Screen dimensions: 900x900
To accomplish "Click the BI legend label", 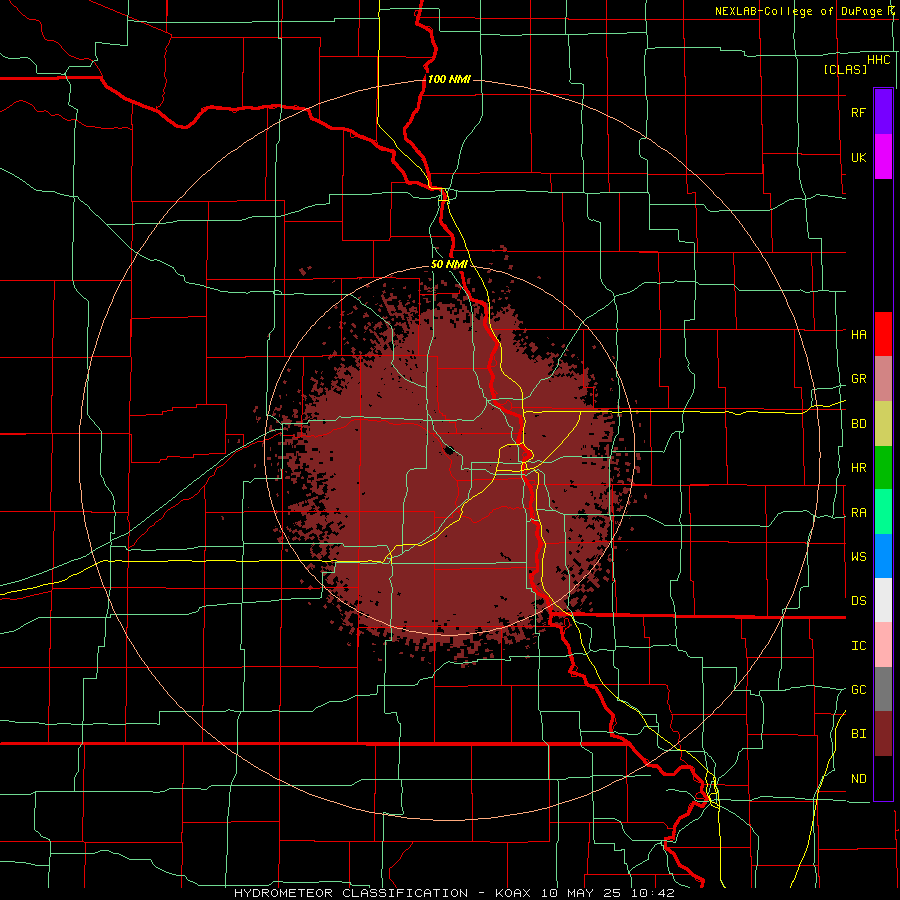I will point(858,734).
